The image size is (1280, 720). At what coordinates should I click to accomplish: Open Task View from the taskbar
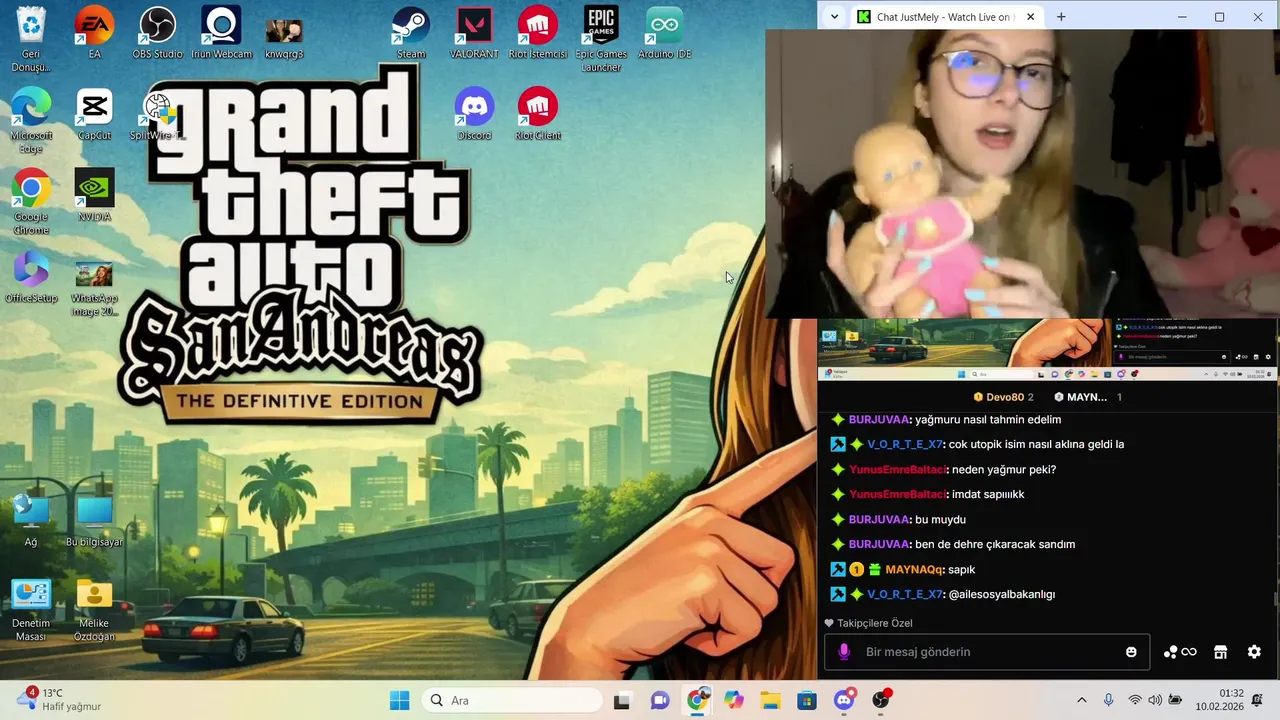[622, 701]
